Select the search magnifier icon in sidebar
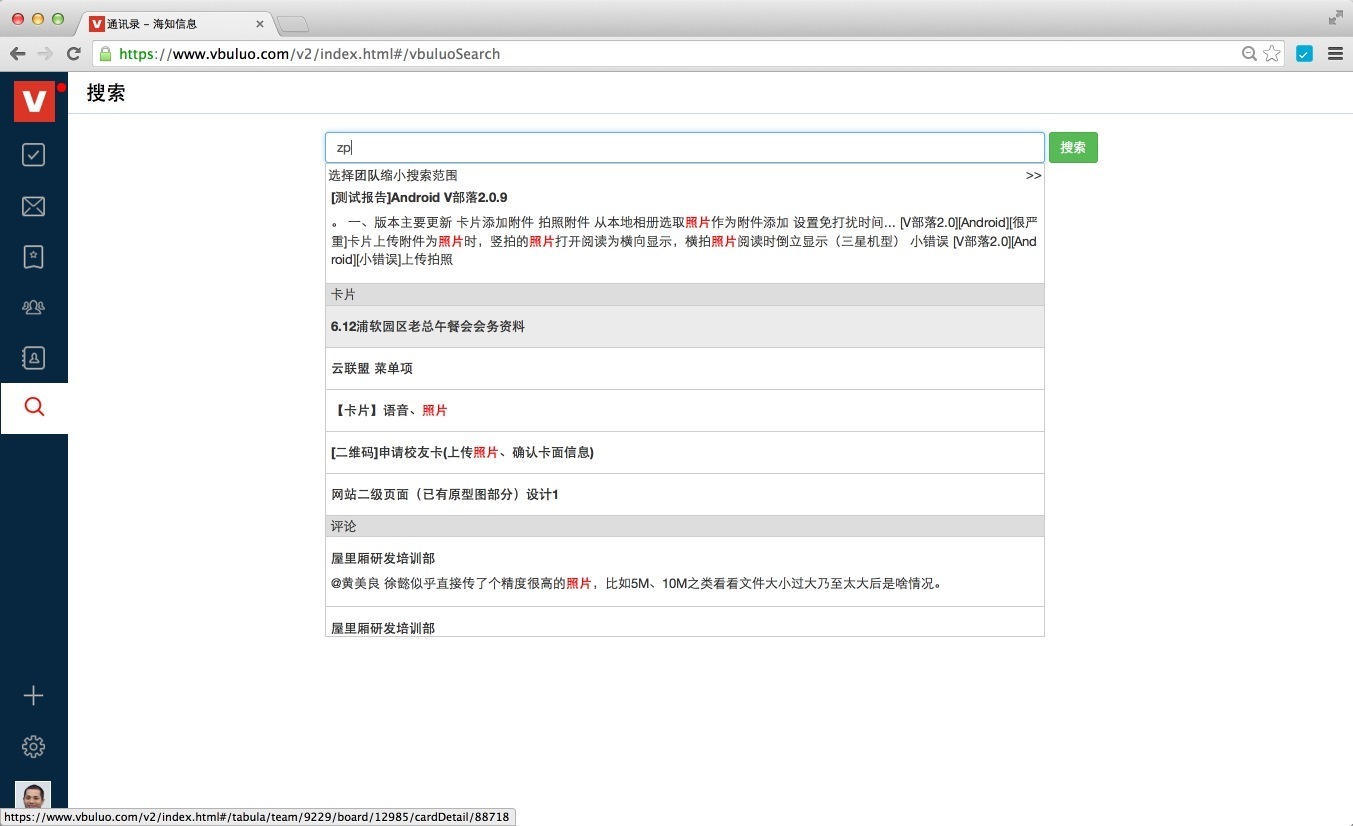Viewport: 1353px width, 826px height. click(x=34, y=407)
